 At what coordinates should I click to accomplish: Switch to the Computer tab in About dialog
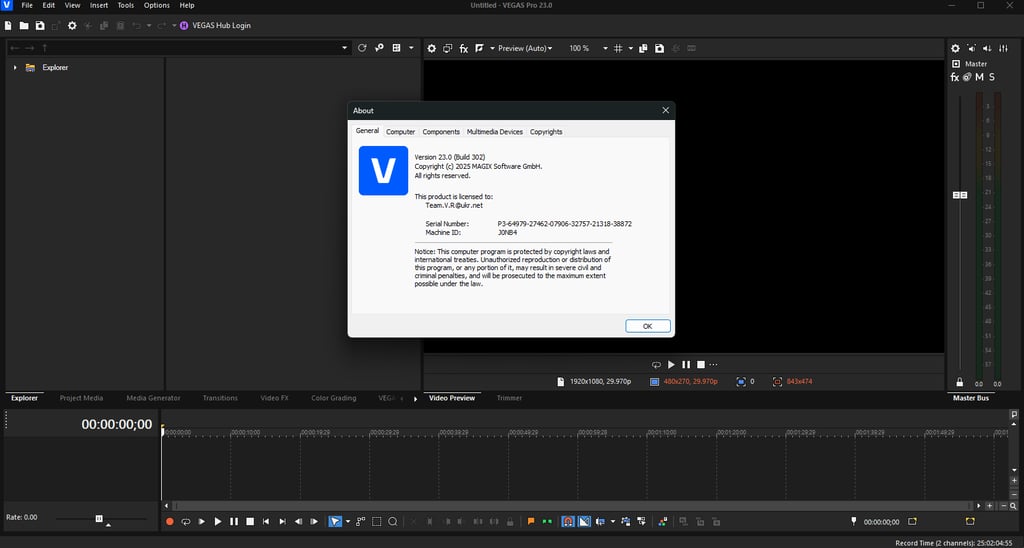pos(400,132)
